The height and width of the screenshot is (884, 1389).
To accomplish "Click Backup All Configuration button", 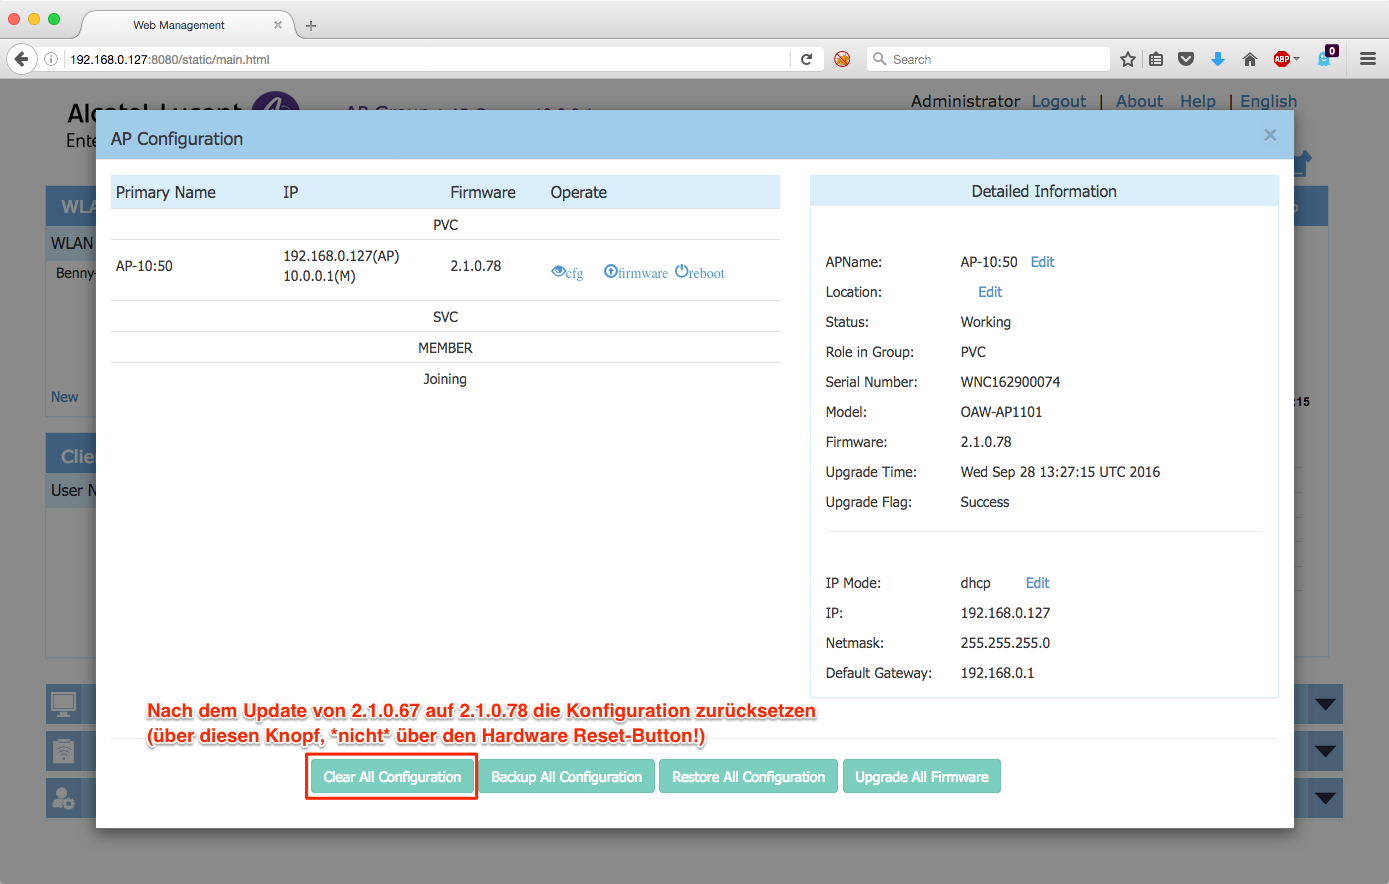I will 566,777.
